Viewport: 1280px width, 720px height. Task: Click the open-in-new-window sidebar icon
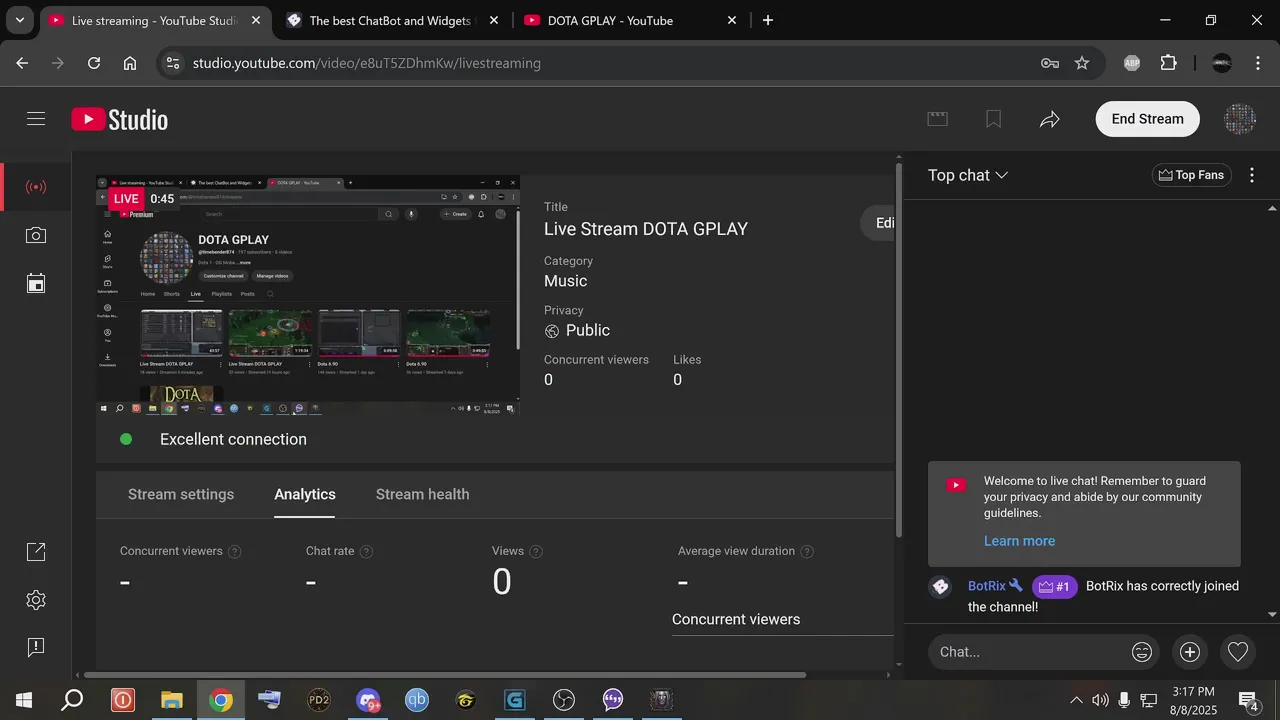point(36,552)
